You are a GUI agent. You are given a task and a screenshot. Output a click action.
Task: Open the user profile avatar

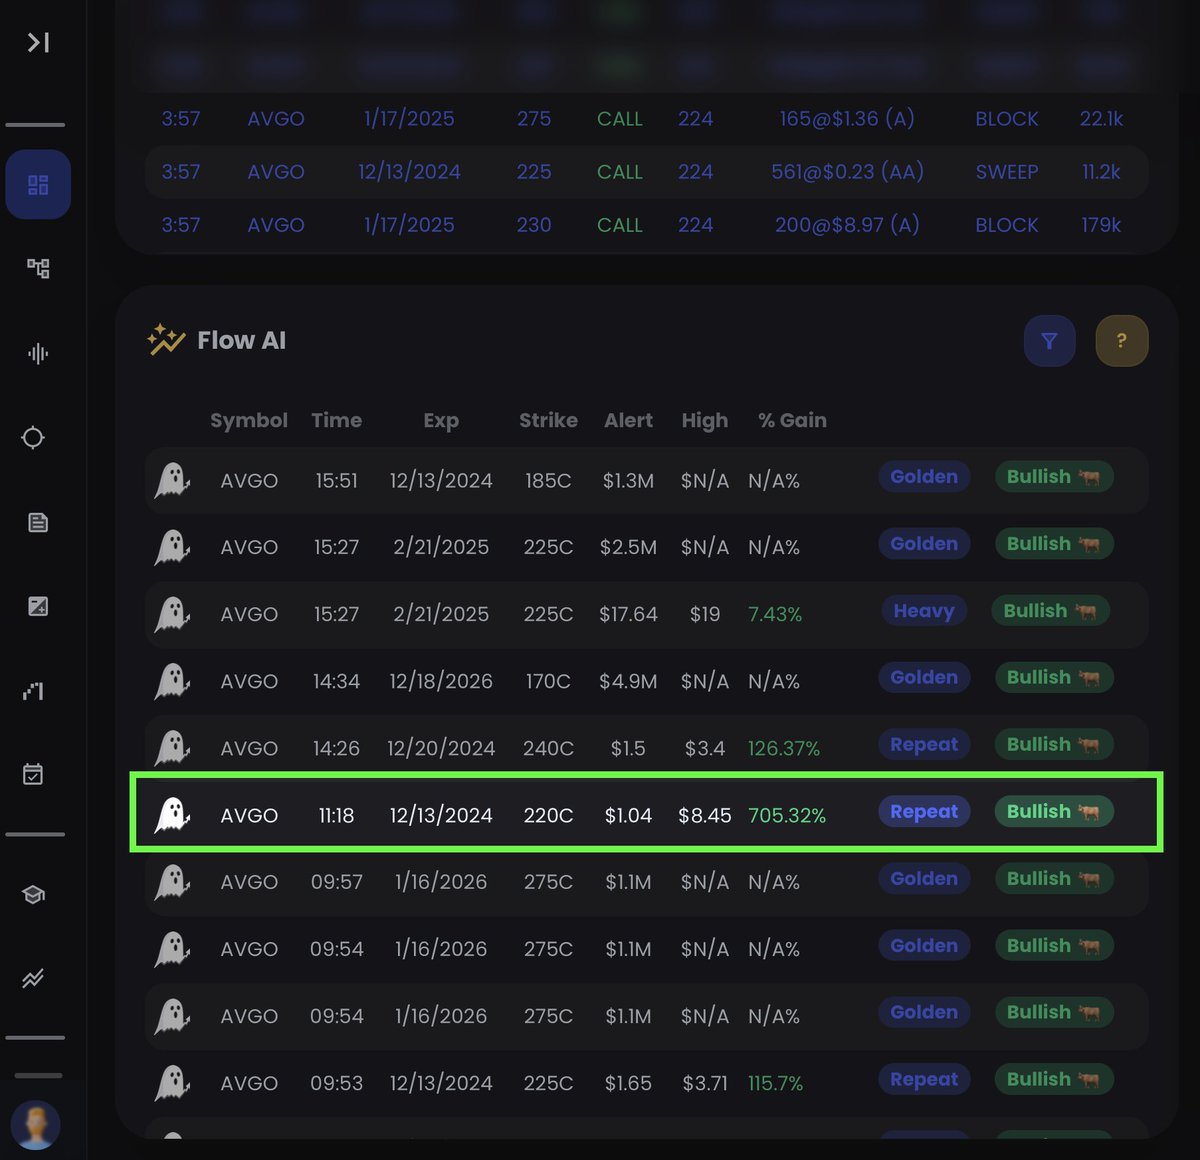click(x=36, y=1125)
